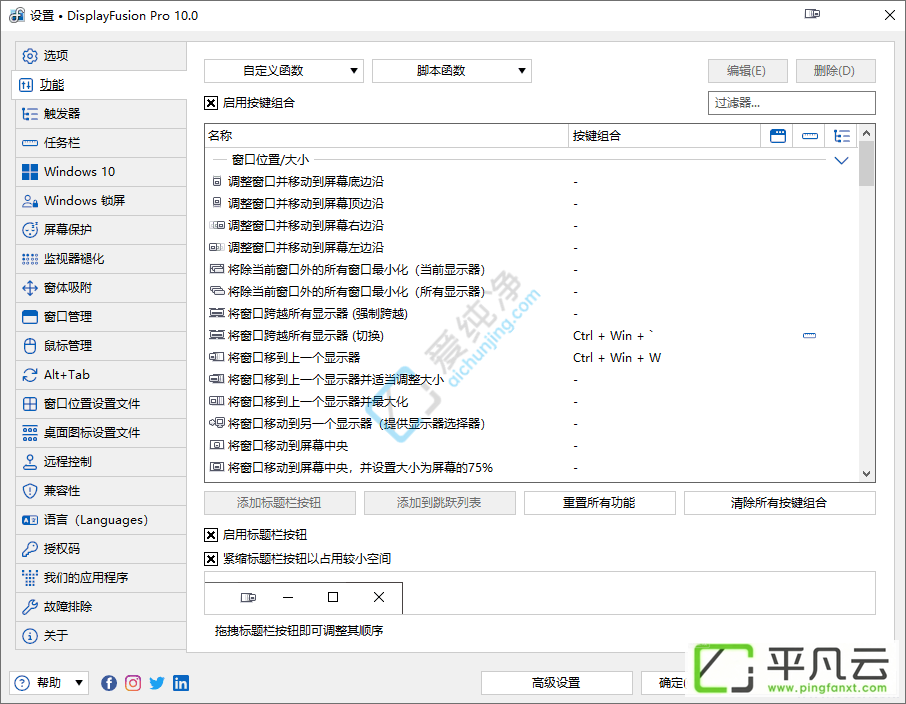The image size is (906, 704).
Task: Open the 脚本函数 dropdown
Action: click(452, 71)
